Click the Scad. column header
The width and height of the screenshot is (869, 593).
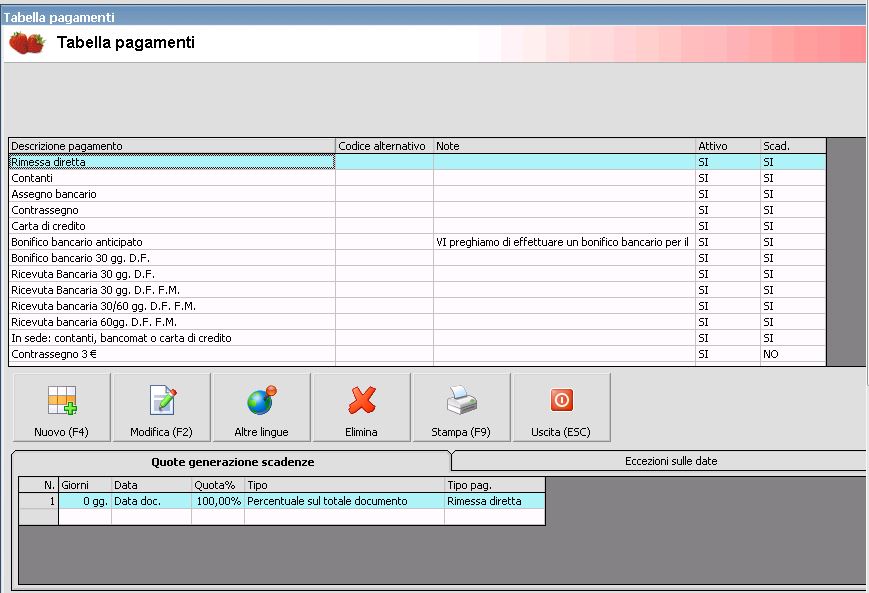point(793,146)
